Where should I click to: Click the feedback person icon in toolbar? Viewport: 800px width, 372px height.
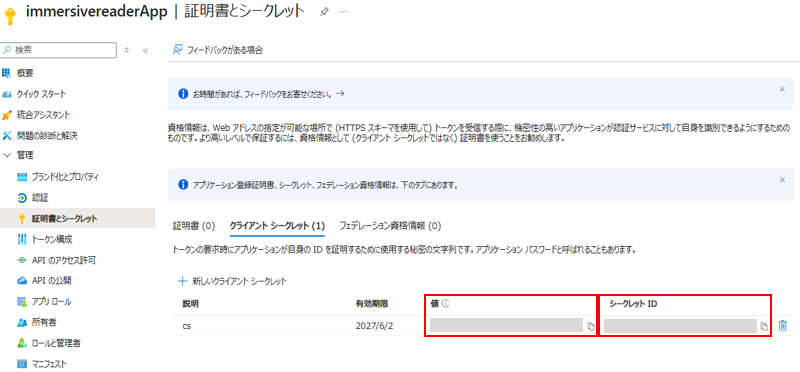pyautogui.click(x=177, y=50)
